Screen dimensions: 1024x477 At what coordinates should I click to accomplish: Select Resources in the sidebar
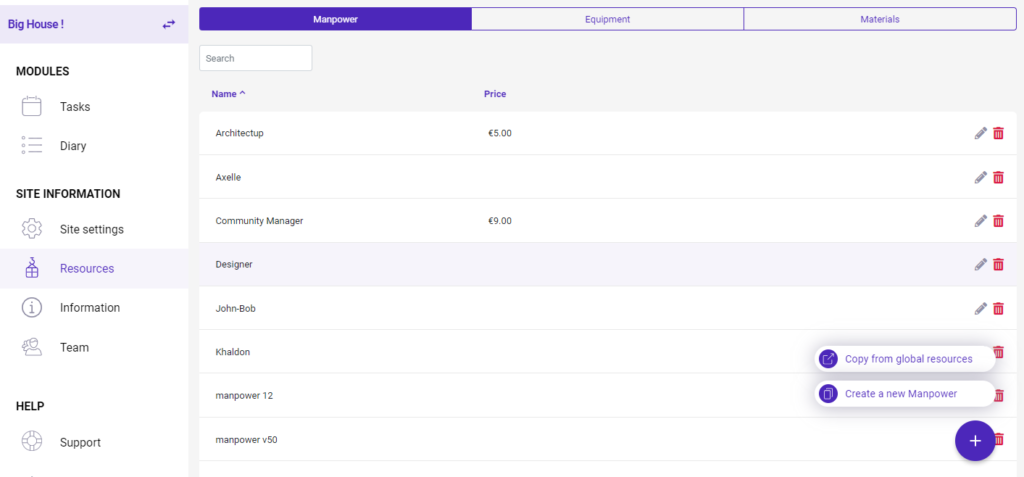(87, 269)
